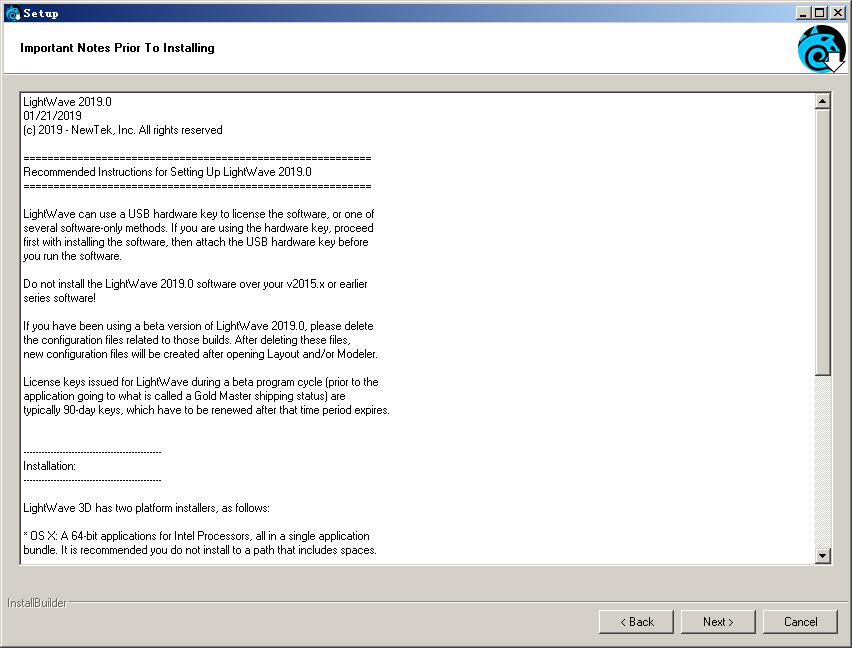Image resolution: width=852 pixels, height=648 pixels.
Task: Click the scrollbar up arrow
Action: [x=823, y=101]
